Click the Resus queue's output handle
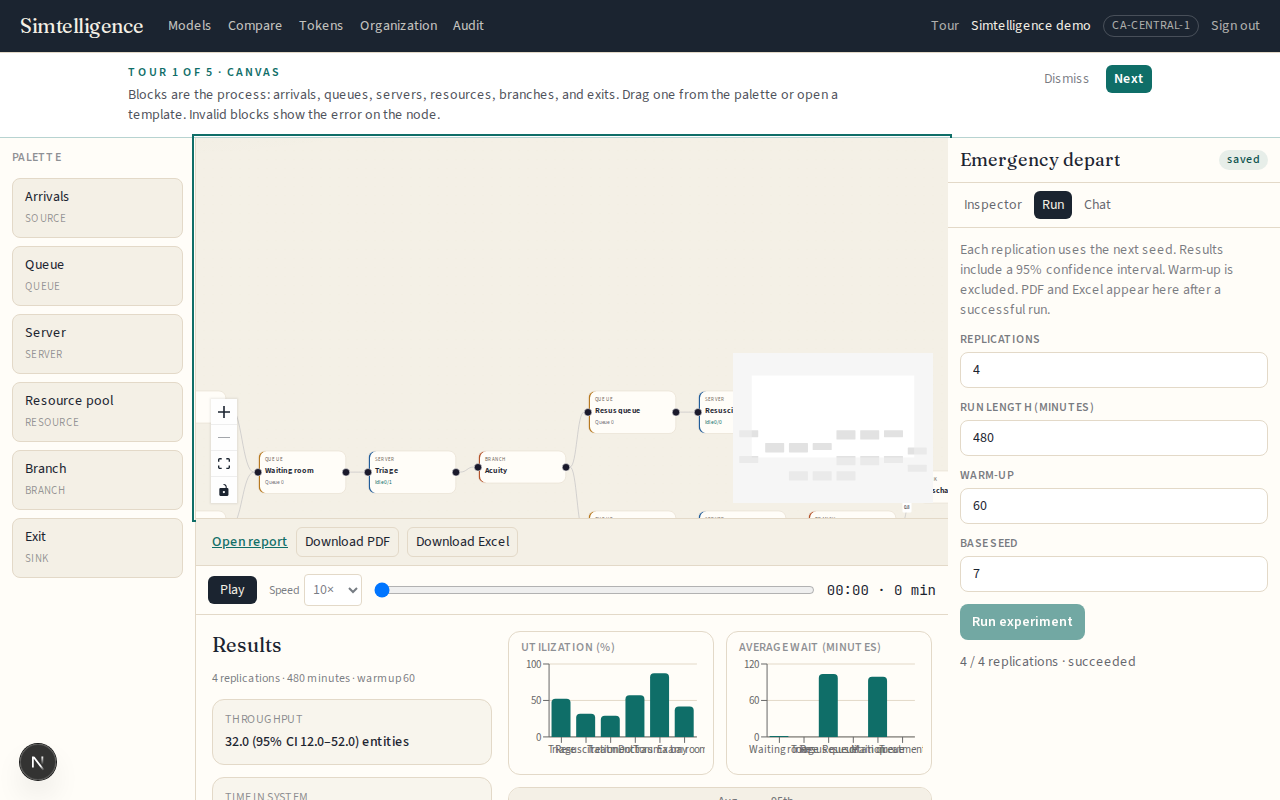 pyautogui.click(x=676, y=412)
